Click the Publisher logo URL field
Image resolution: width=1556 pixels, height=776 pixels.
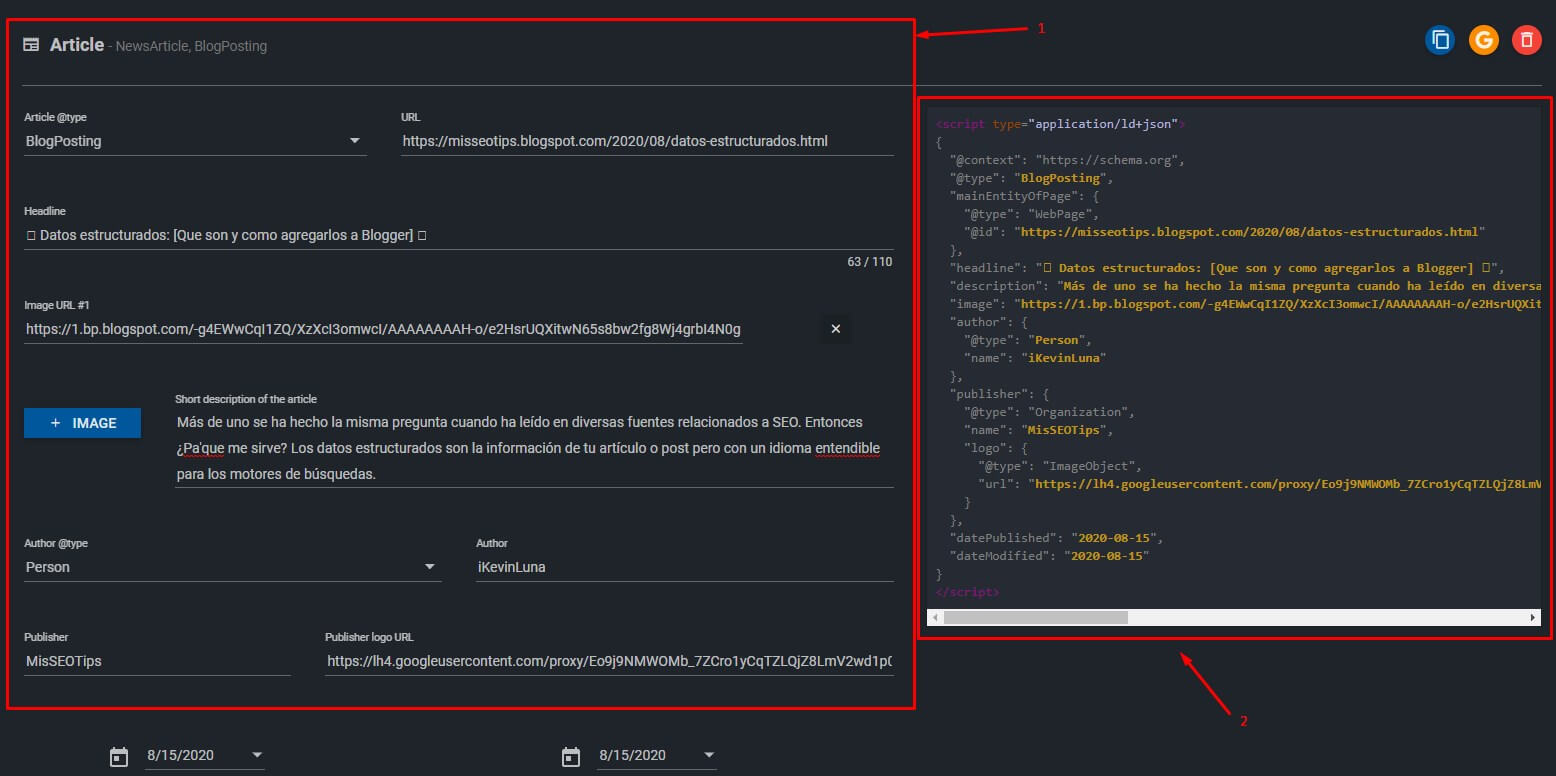click(x=609, y=661)
